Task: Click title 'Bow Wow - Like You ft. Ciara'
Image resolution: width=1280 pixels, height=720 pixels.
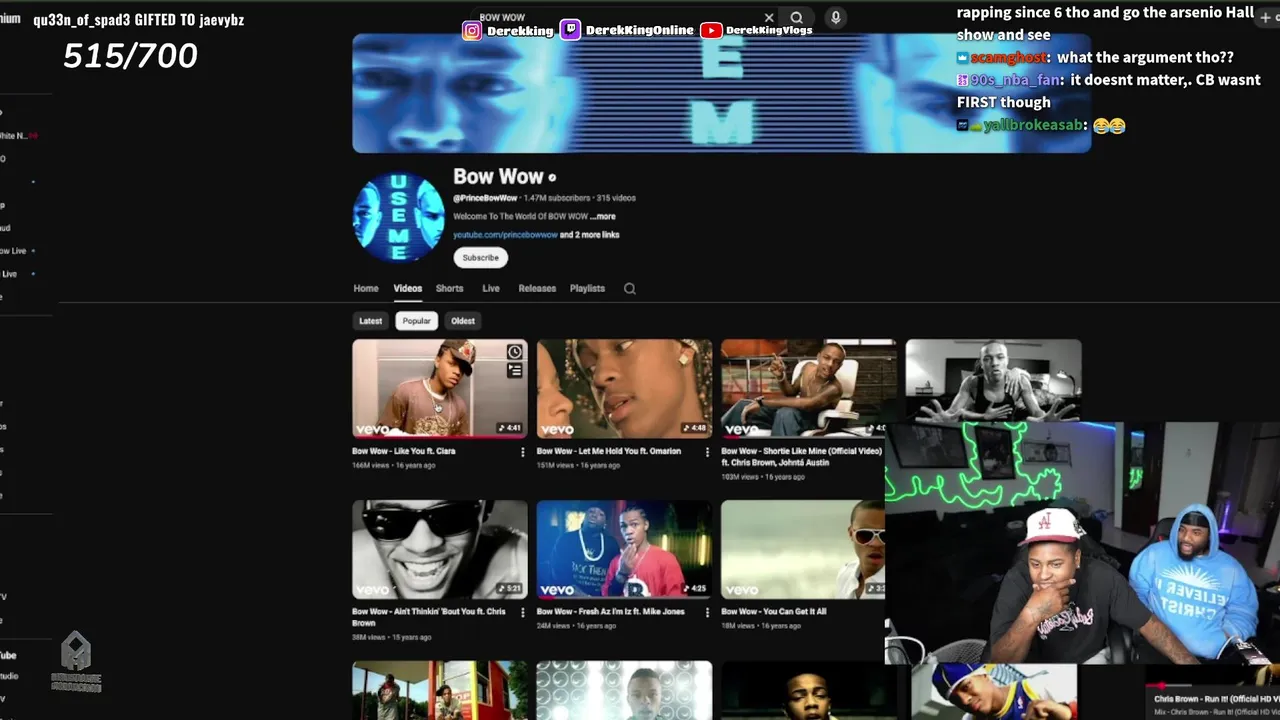Action: click(x=404, y=451)
